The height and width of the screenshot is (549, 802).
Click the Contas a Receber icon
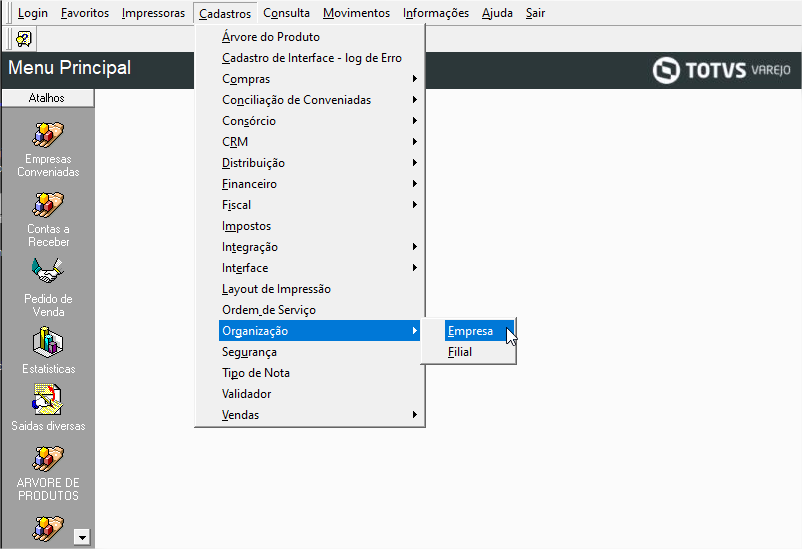(x=48, y=204)
